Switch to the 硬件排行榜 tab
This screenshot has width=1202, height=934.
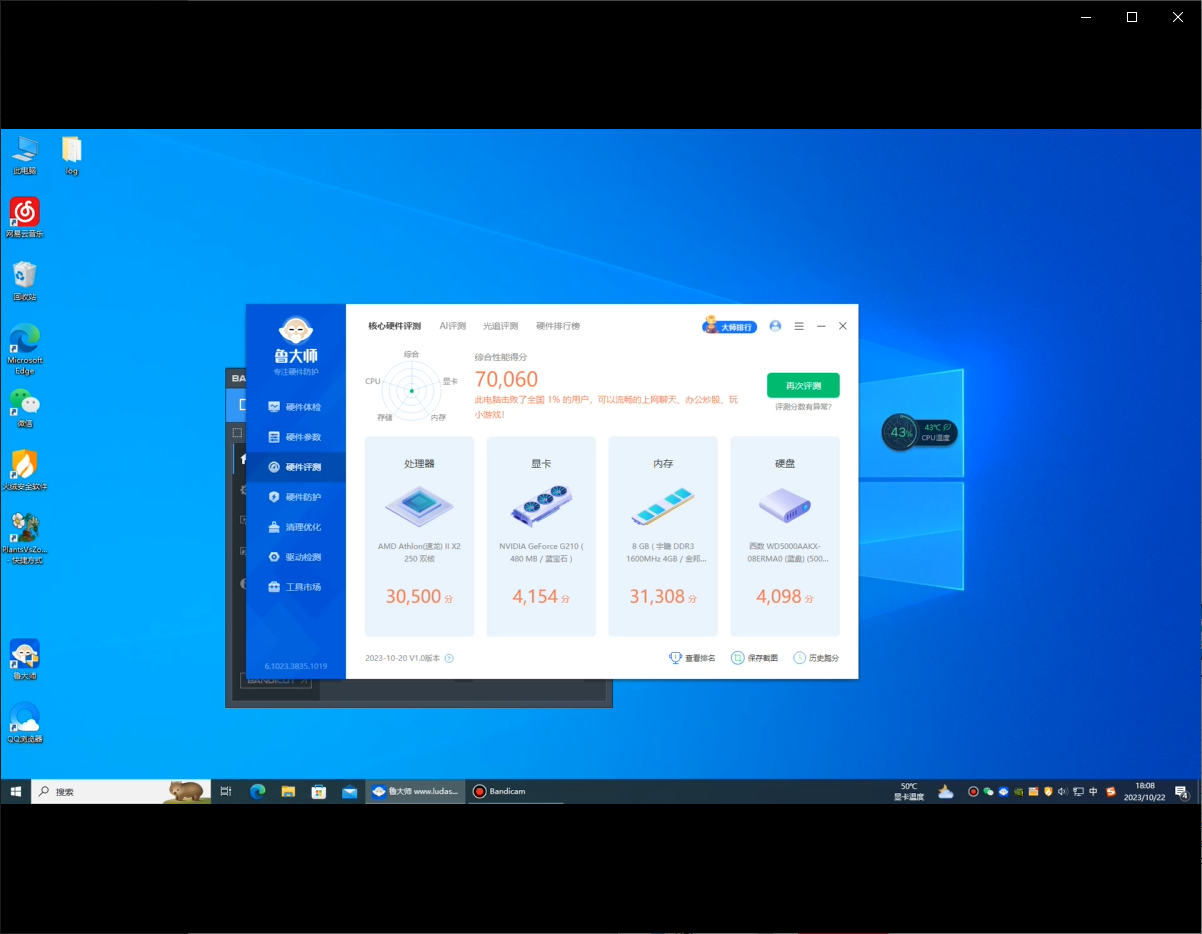pos(558,326)
